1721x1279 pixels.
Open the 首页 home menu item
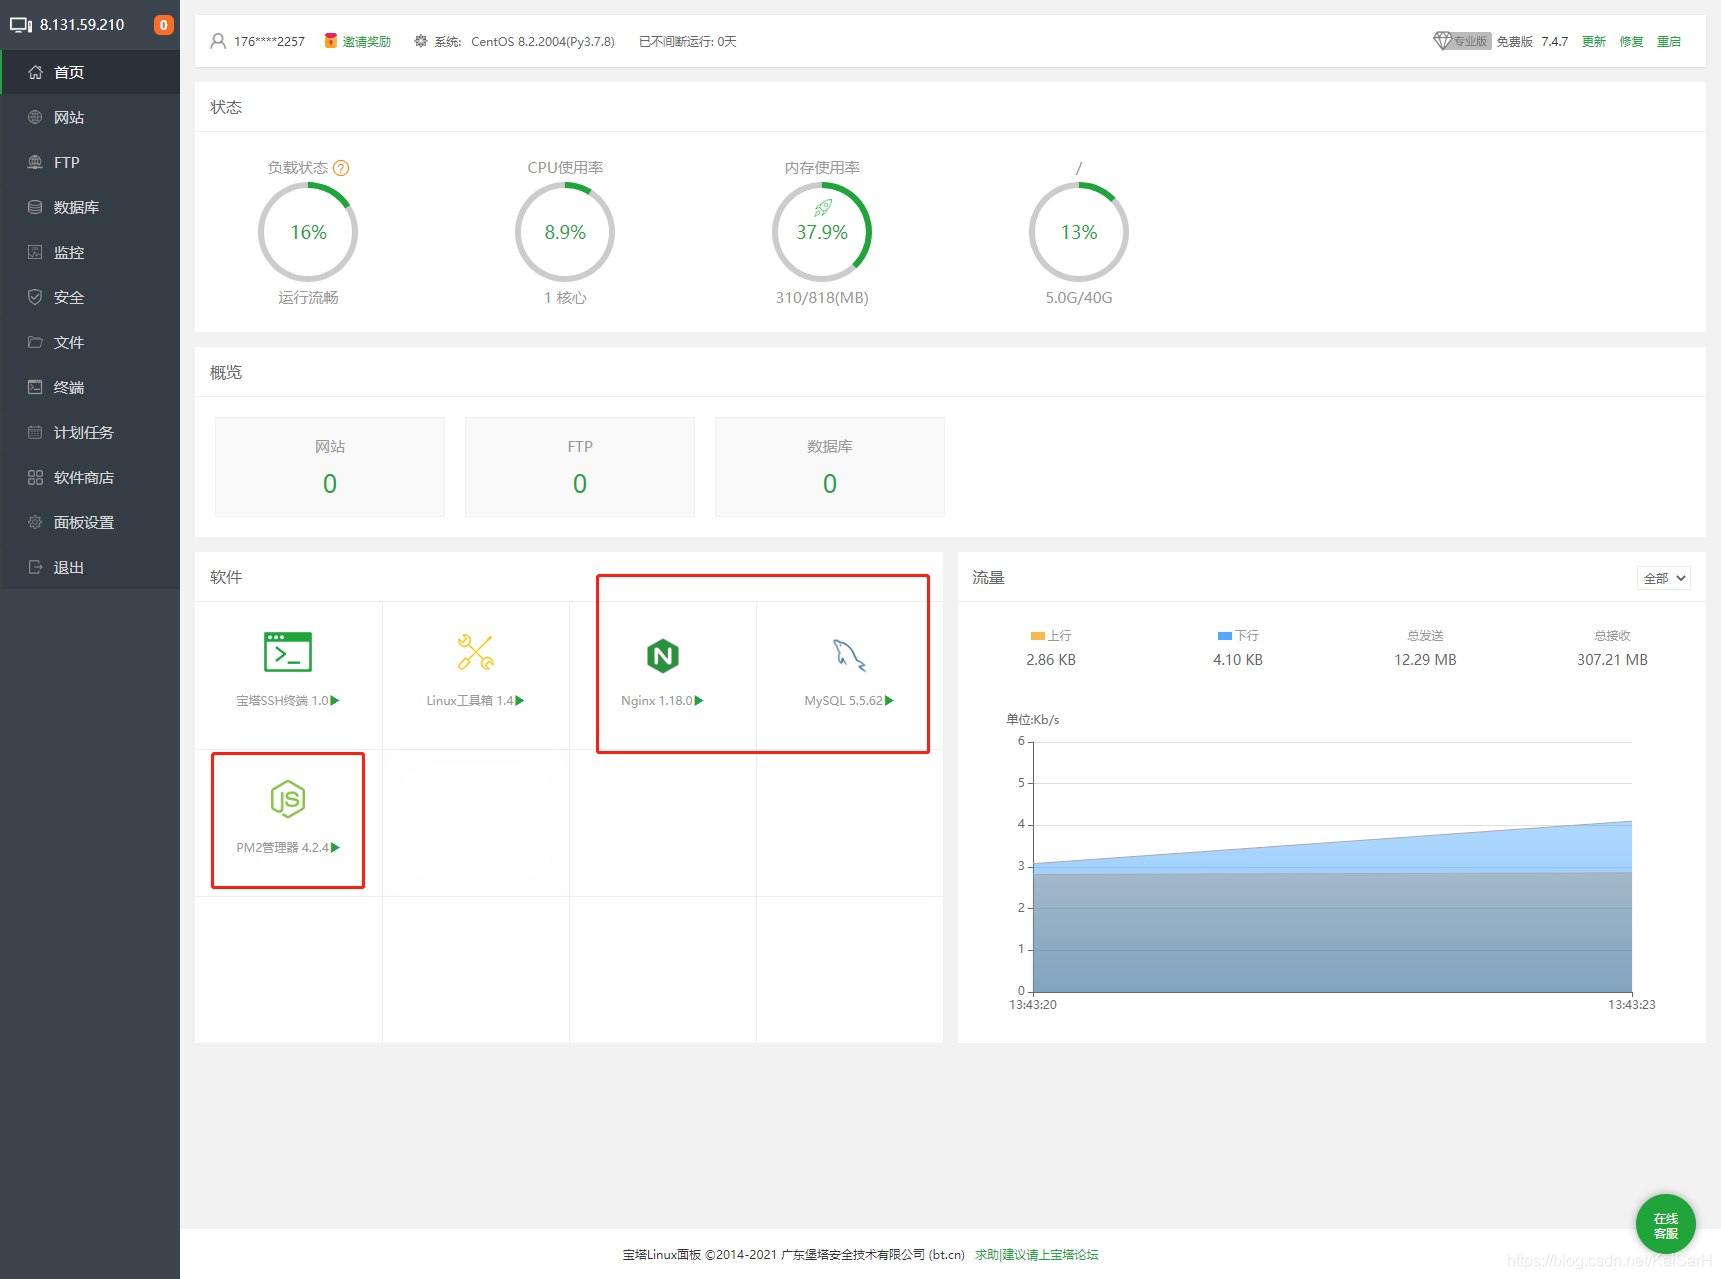click(90, 72)
